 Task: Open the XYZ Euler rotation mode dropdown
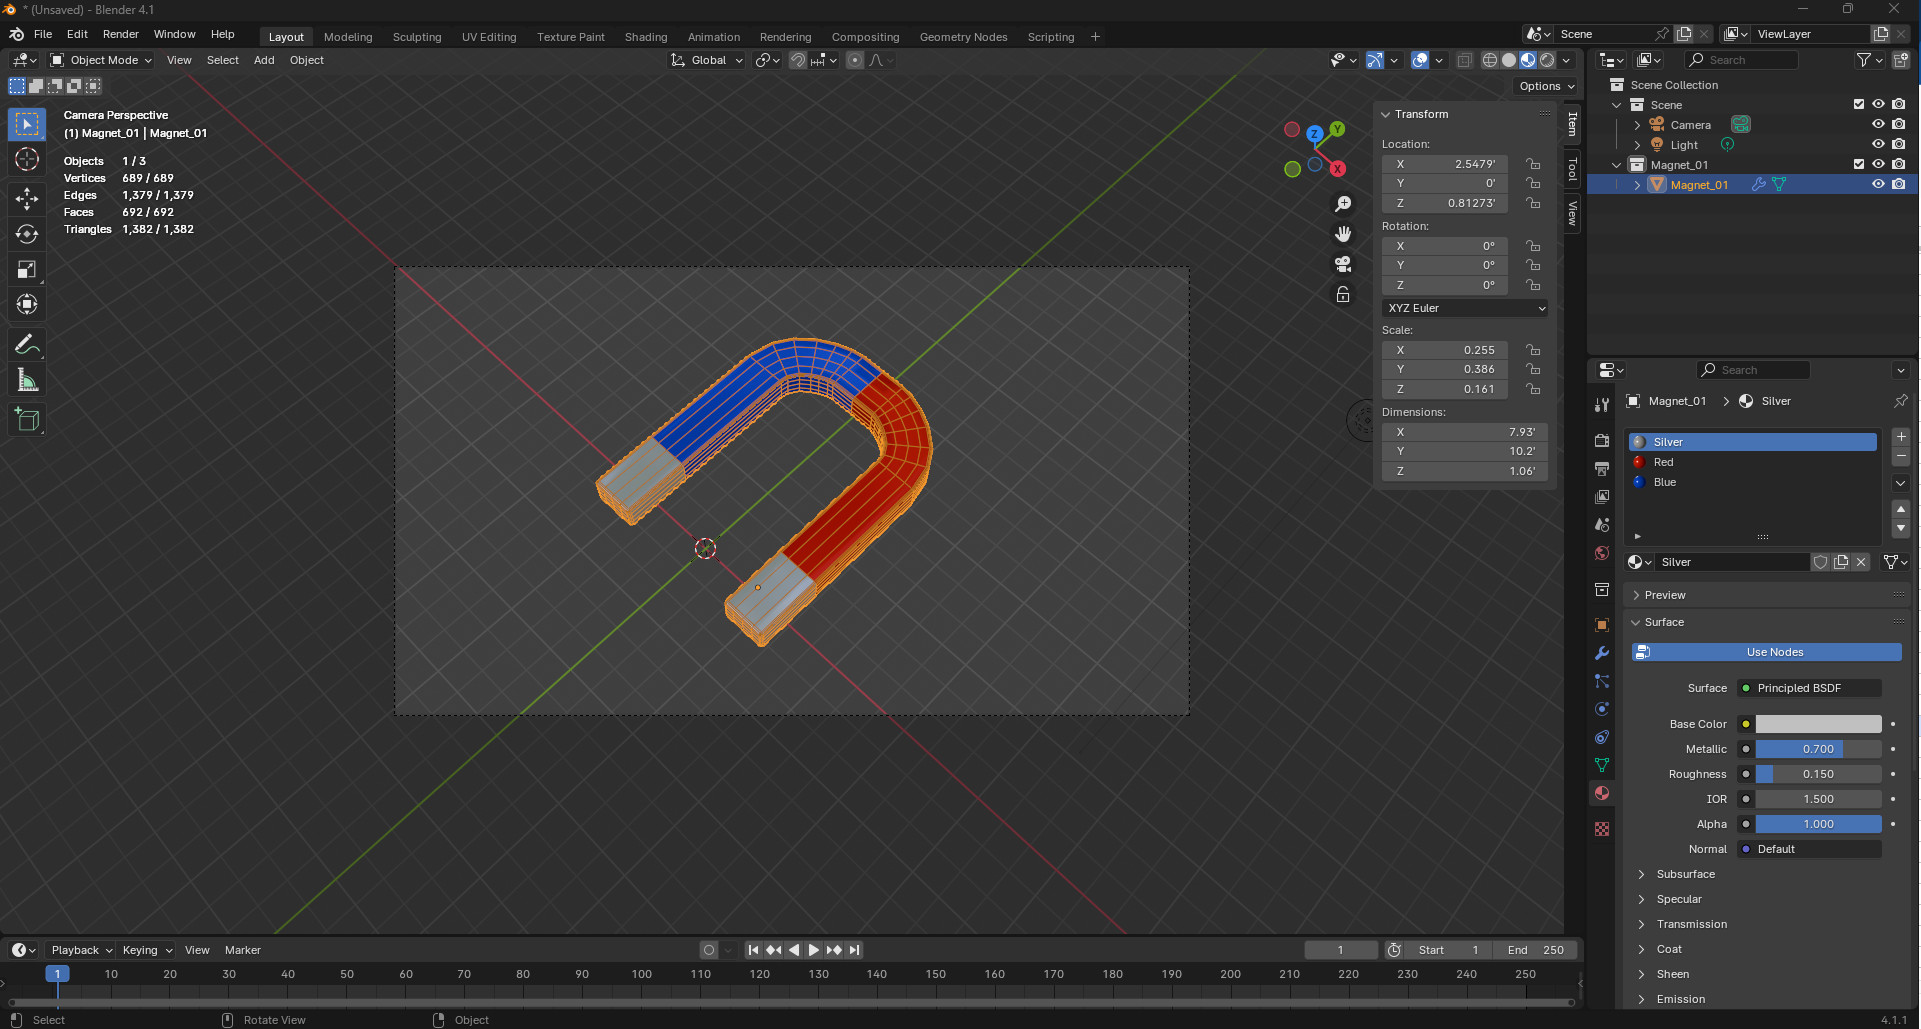coord(1465,308)
